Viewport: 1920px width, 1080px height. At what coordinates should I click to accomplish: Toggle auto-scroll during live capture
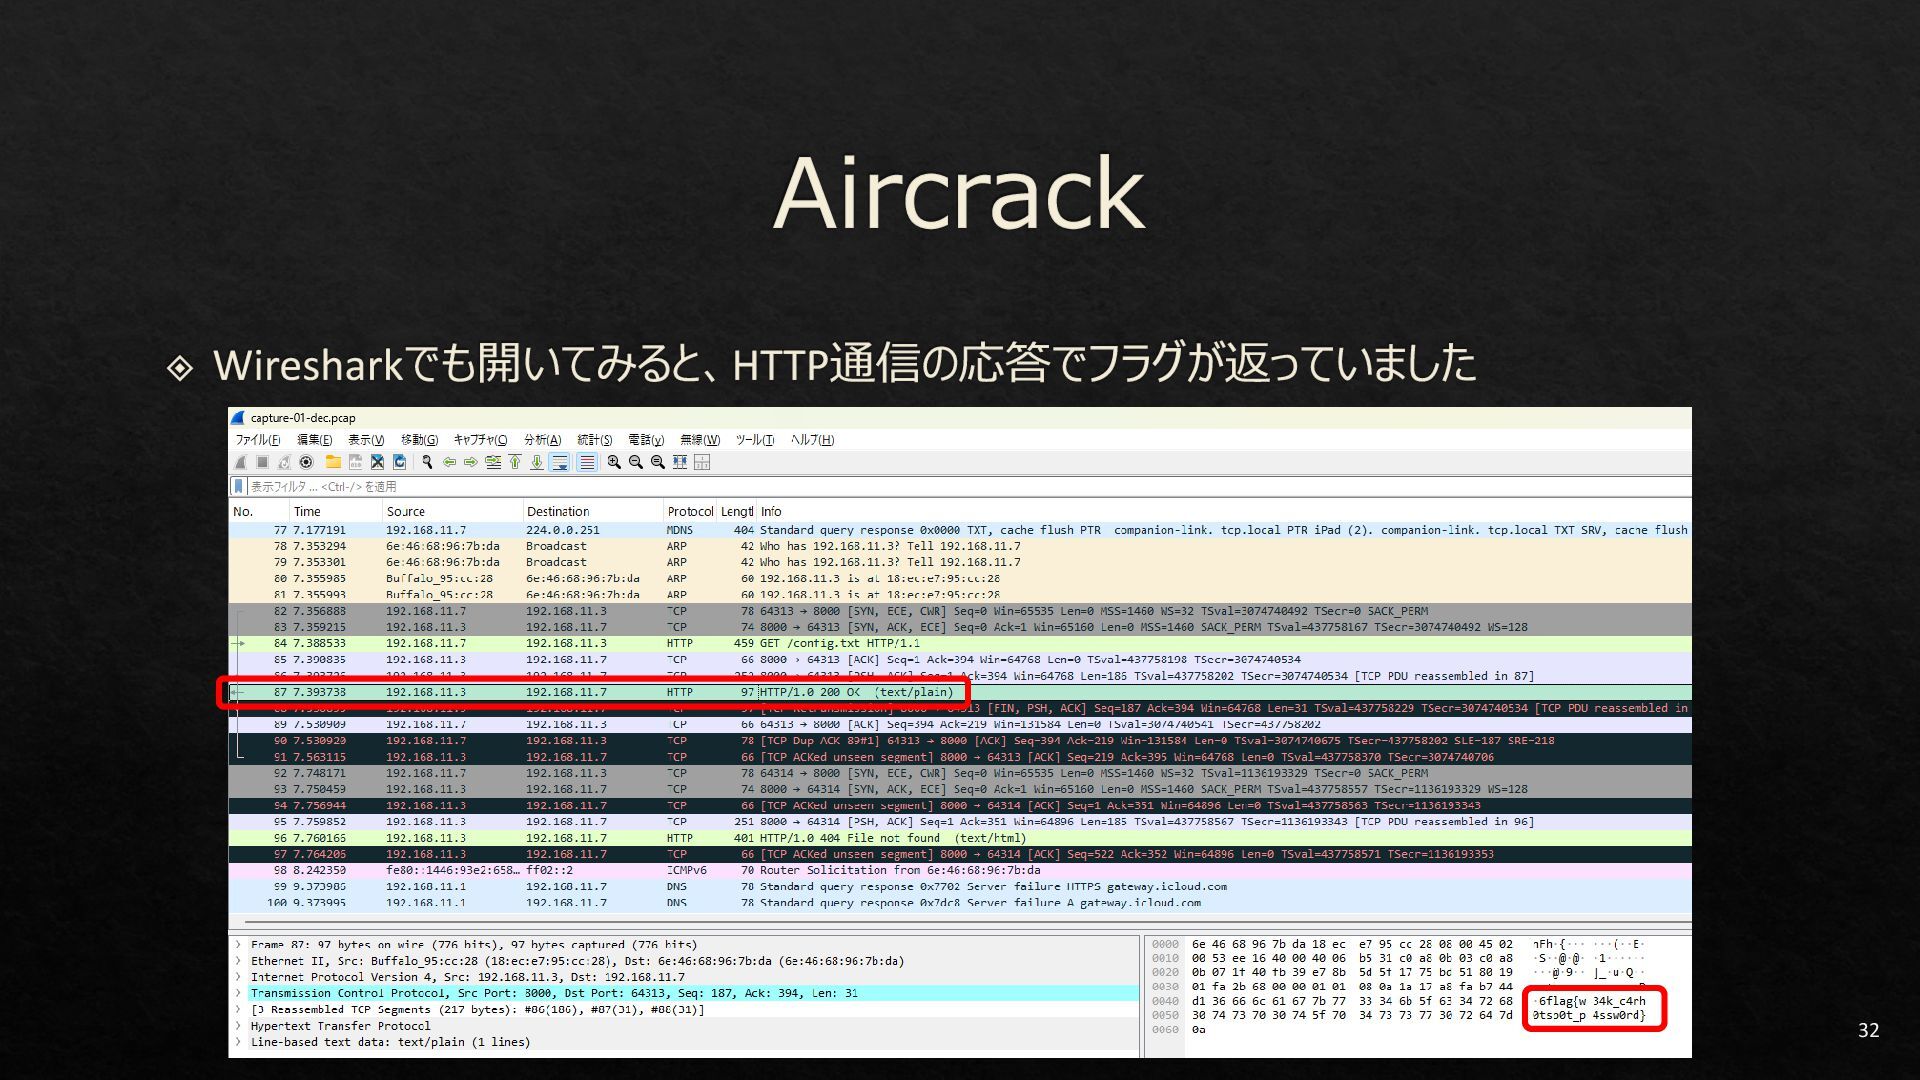click(x=560, y=462)
